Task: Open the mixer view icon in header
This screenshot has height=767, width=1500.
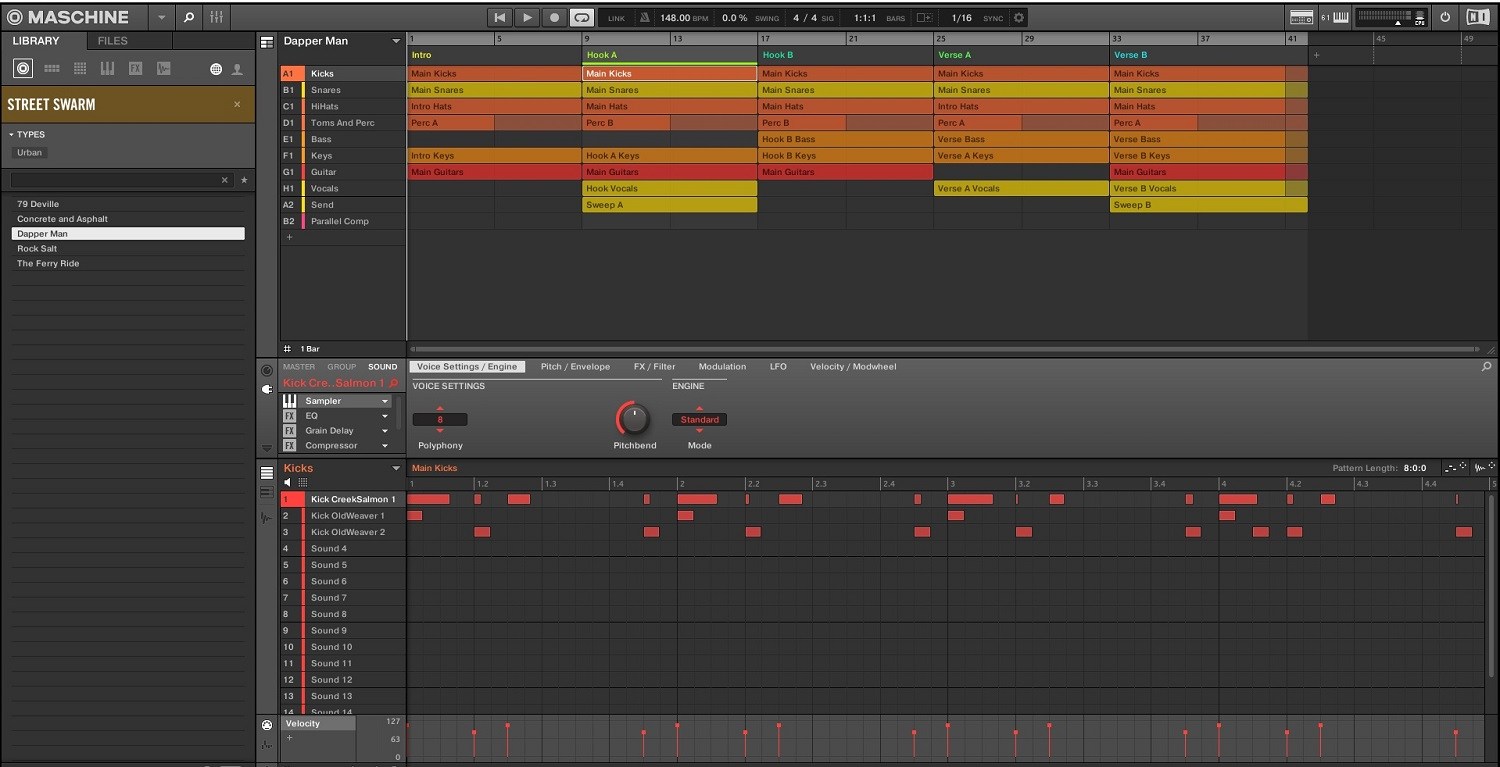Action: click(217, 17)
